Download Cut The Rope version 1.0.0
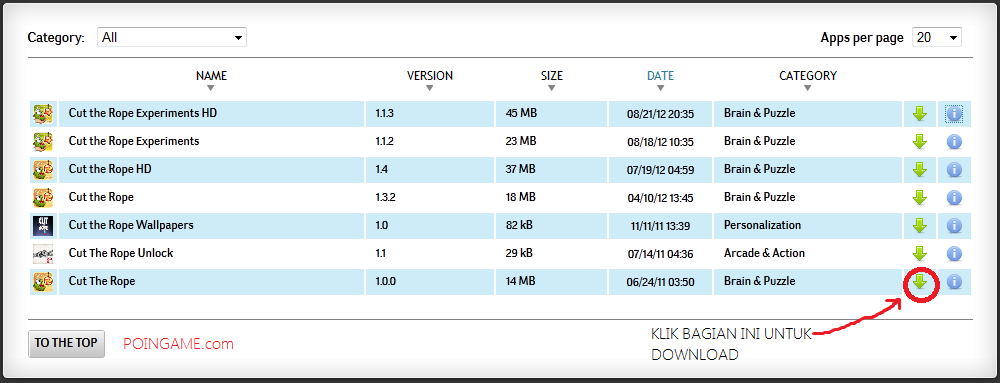The height and width of the screenshot is (383, 1000). (x=919, y=282)
